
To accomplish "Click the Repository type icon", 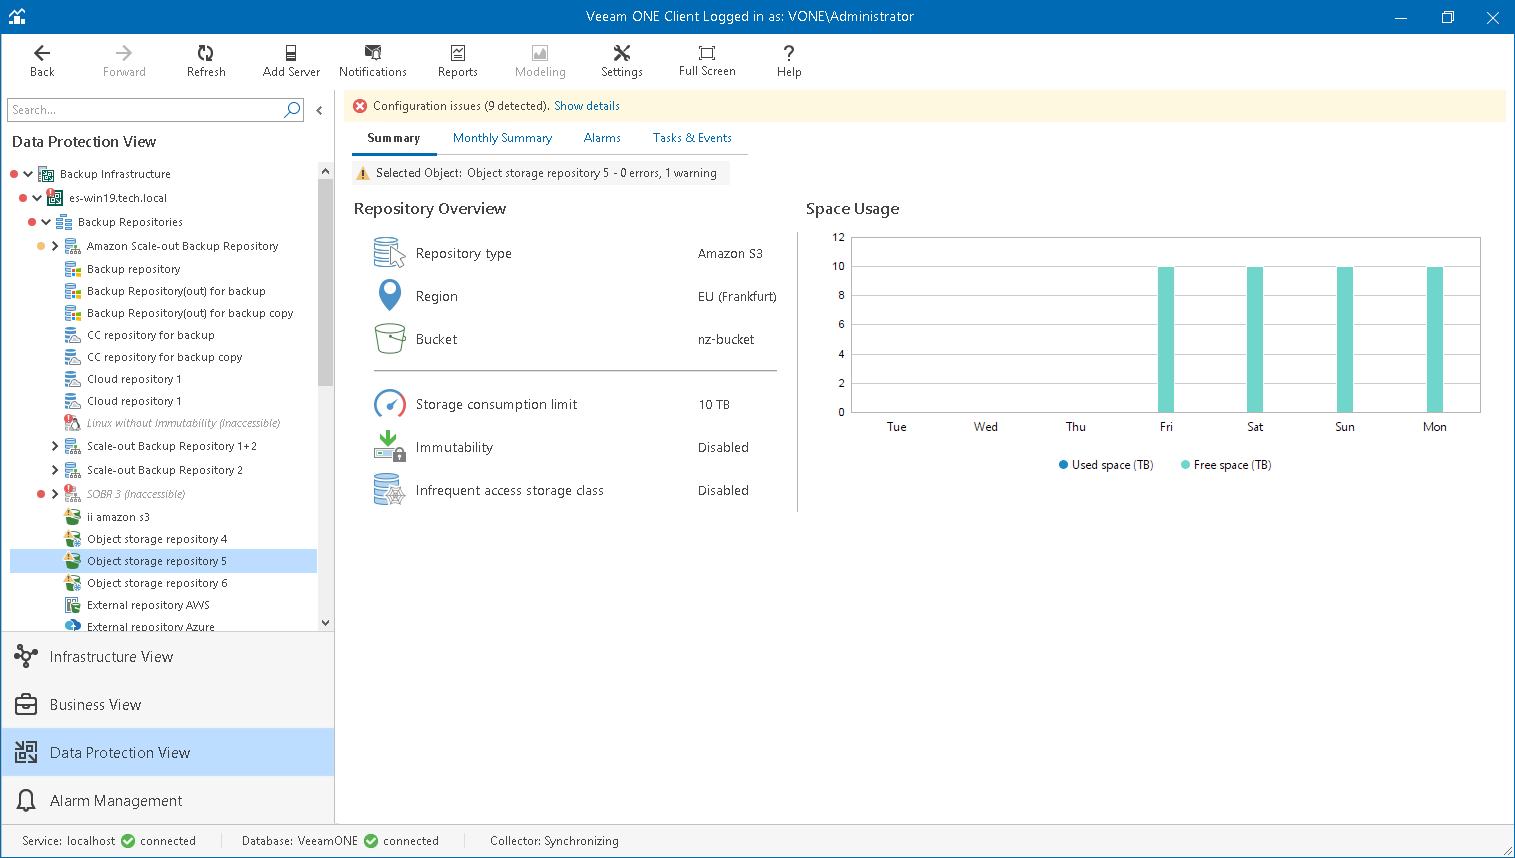I will pyautogui.click(x=388, y=253).
